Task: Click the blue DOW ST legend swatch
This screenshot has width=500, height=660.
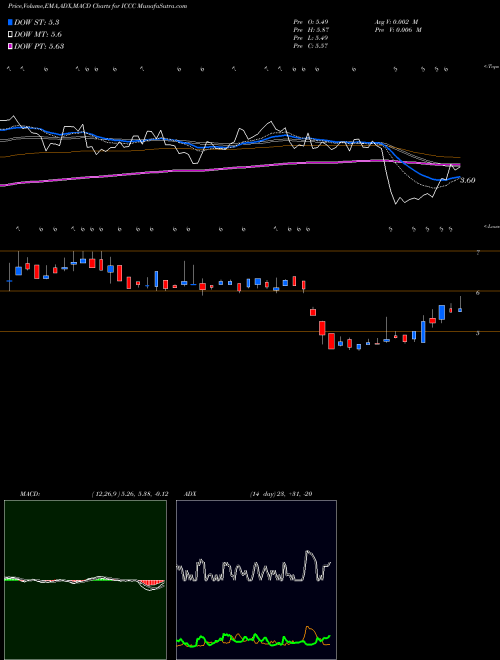Action: (x=10, y=23)
